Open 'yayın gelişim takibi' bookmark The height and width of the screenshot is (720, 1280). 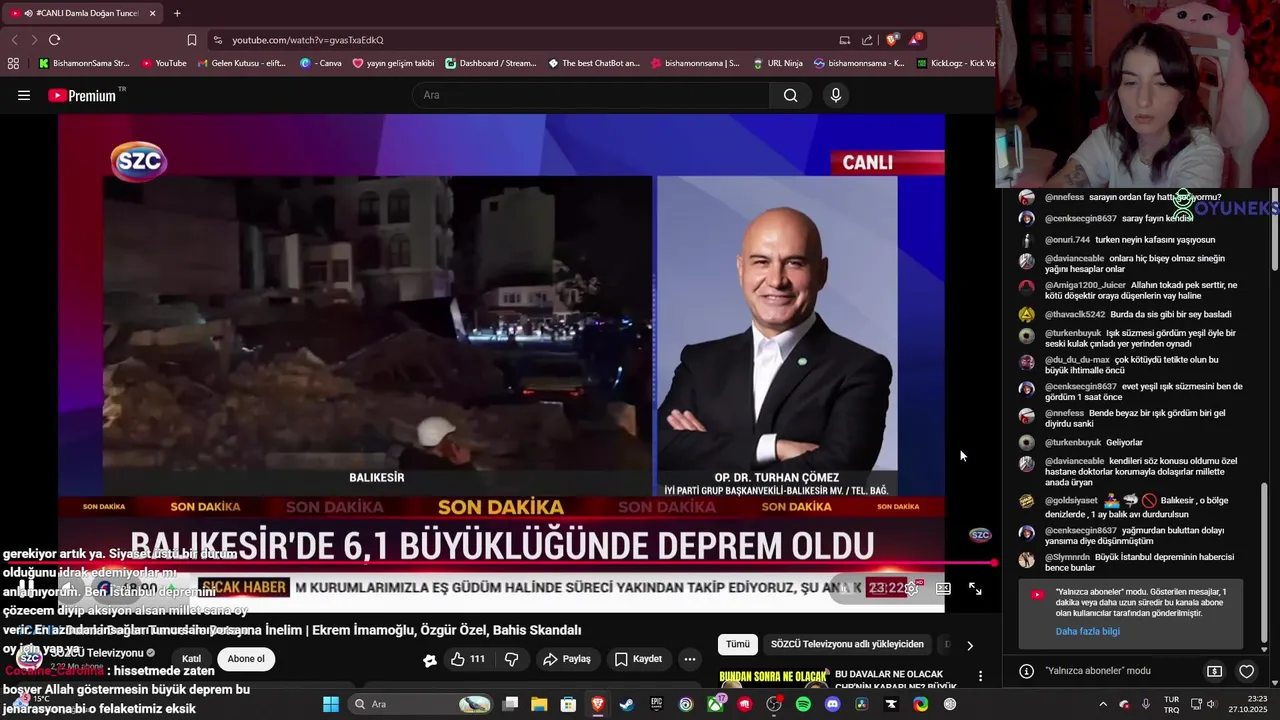(x=393, y=63)
